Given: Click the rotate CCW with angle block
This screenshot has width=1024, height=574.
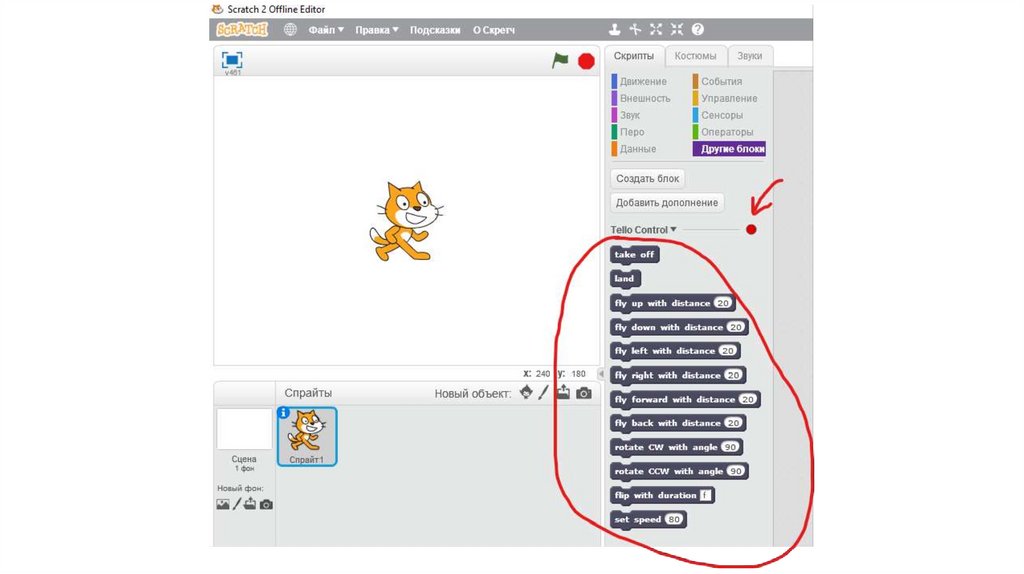Looking at the screenshot, I should (679, 471).
